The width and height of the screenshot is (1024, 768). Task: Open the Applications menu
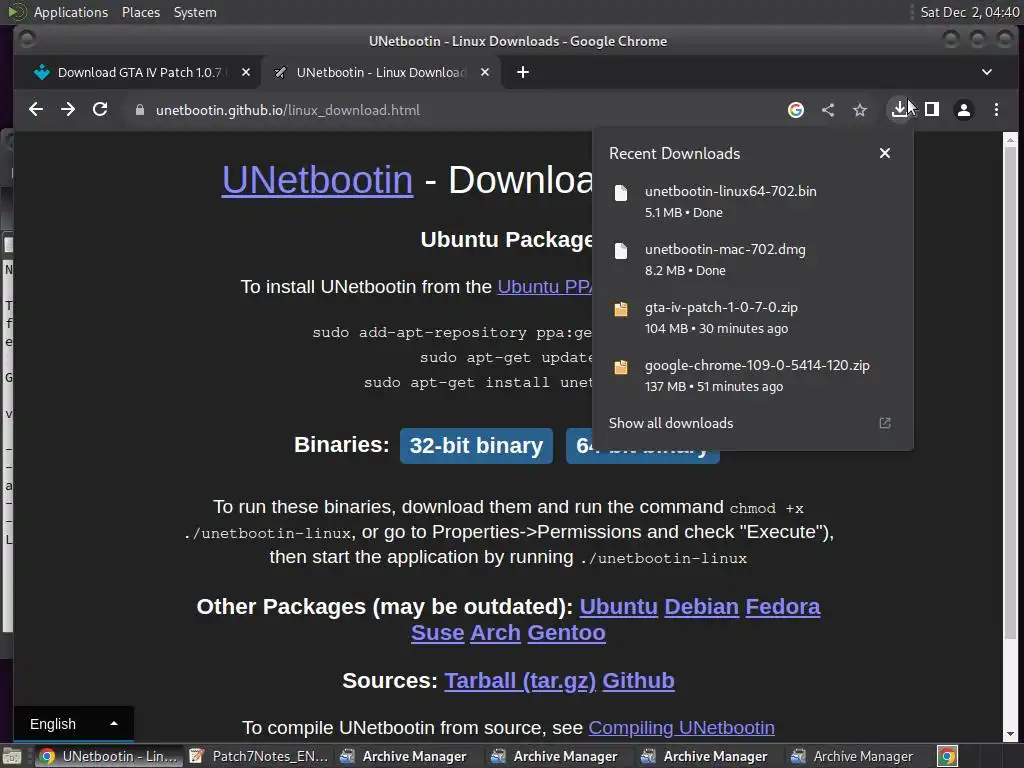pyautogui.click(x=71, y=12)
